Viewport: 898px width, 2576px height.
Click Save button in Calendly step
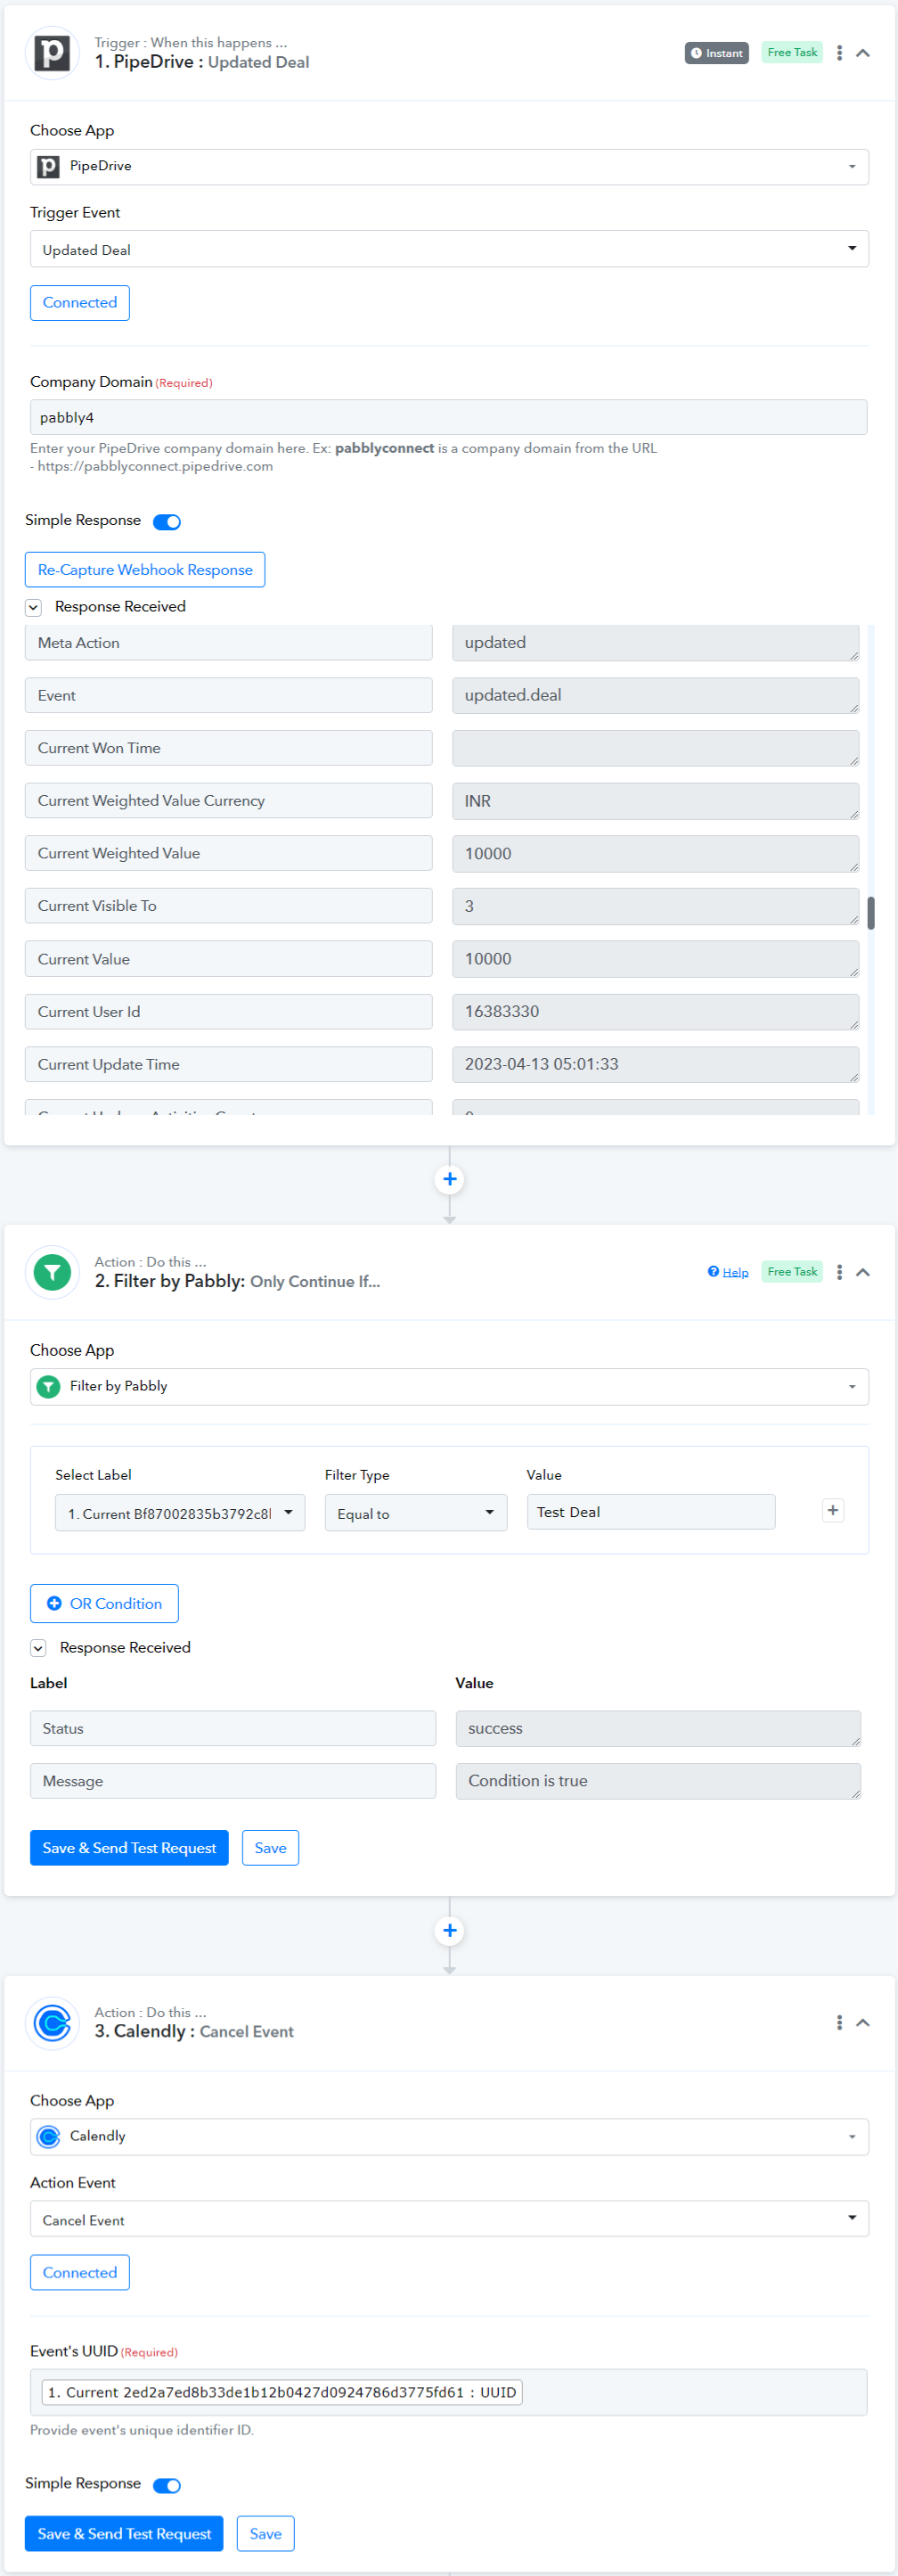pos(265,2534)
